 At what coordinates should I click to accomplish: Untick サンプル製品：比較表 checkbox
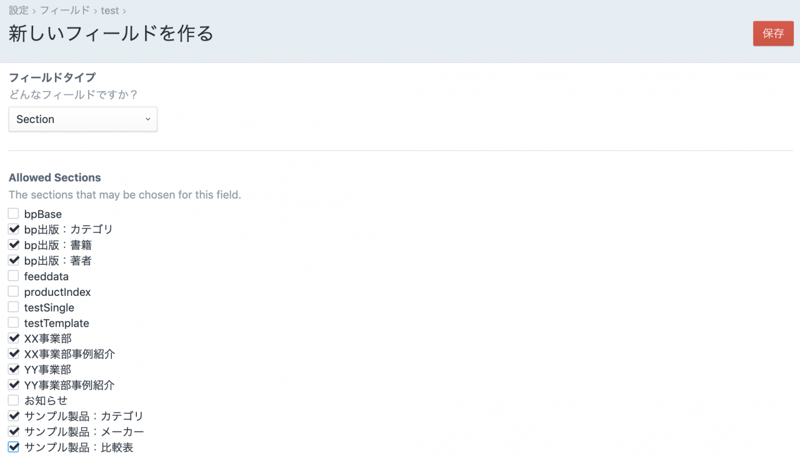(x=14, y=447)
